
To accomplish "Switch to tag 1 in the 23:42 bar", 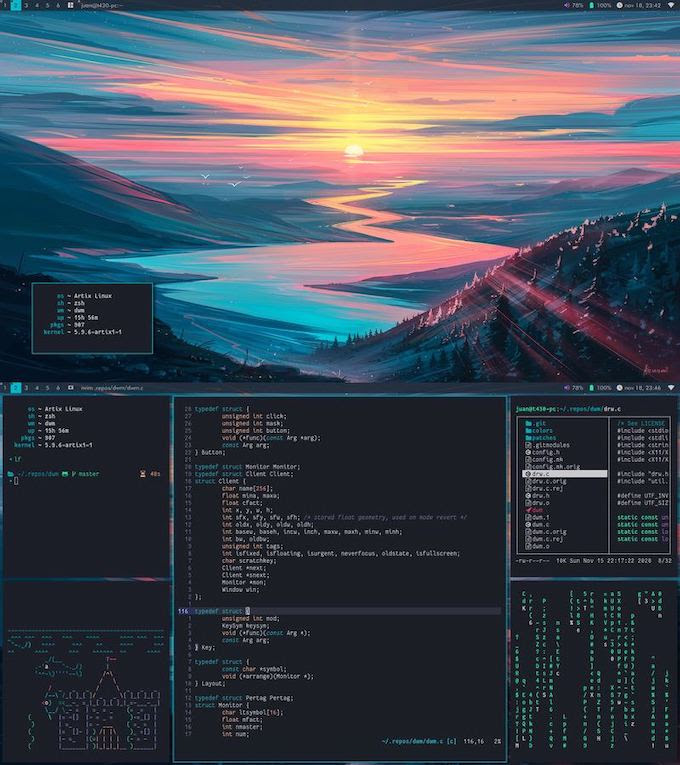I will click(x=4, y=5).
